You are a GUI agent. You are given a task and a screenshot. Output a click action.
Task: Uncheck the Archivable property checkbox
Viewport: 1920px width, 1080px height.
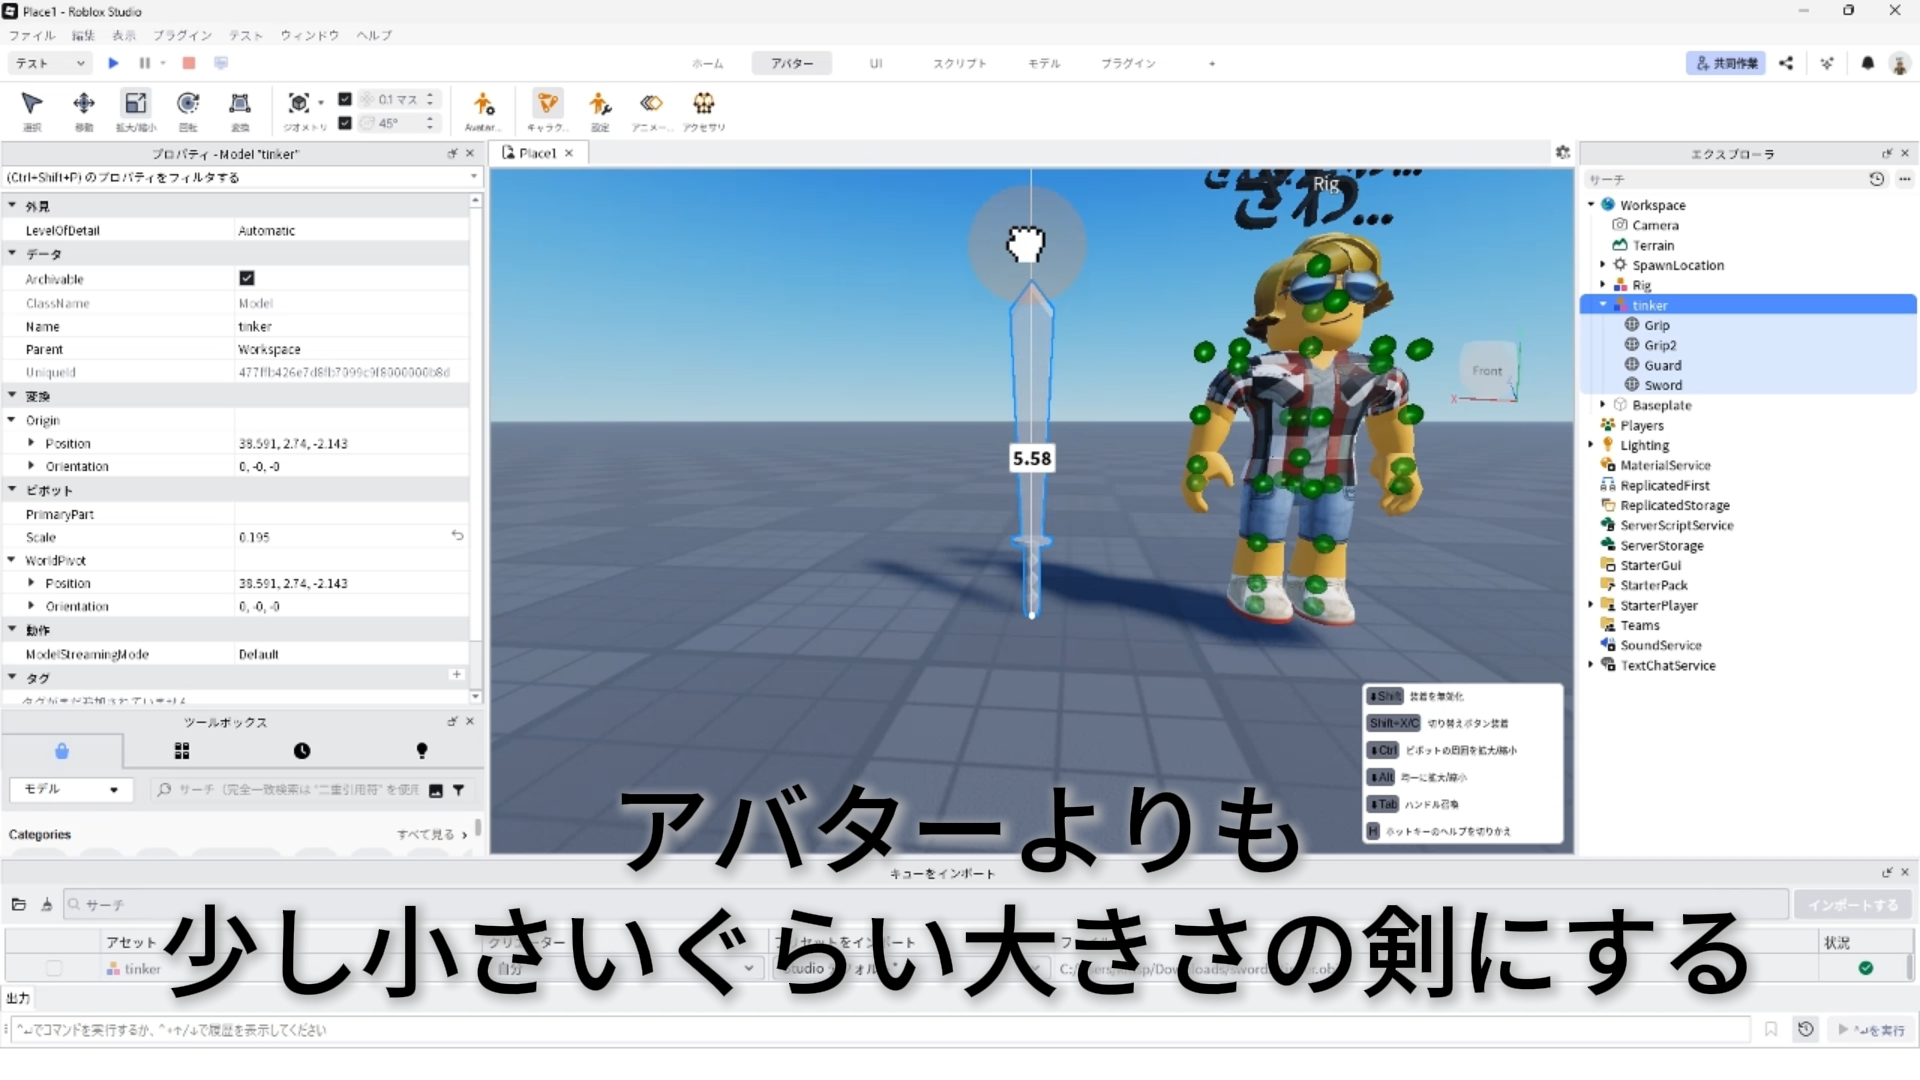tap(247, 278)
